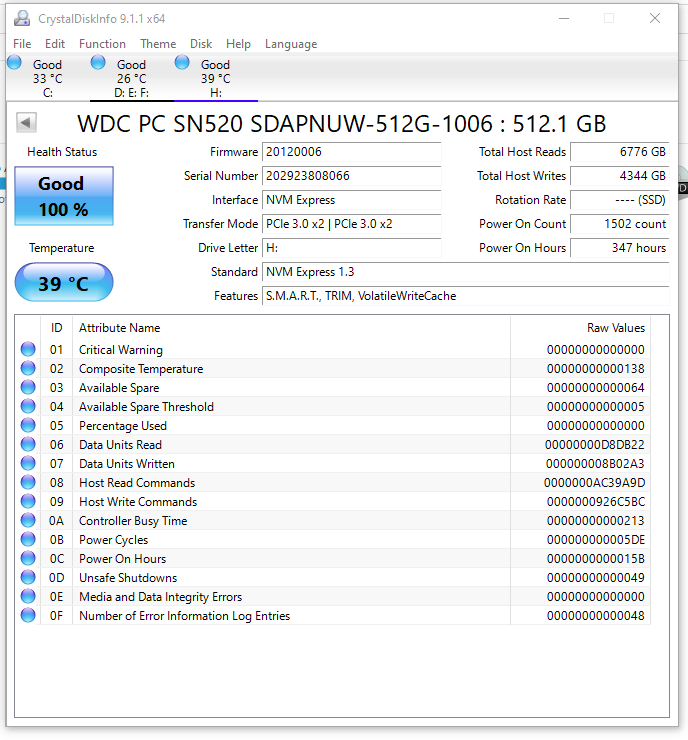Click the status orb beside Data Units Read
Screen dimensions: 688x740
pos(28,444)
